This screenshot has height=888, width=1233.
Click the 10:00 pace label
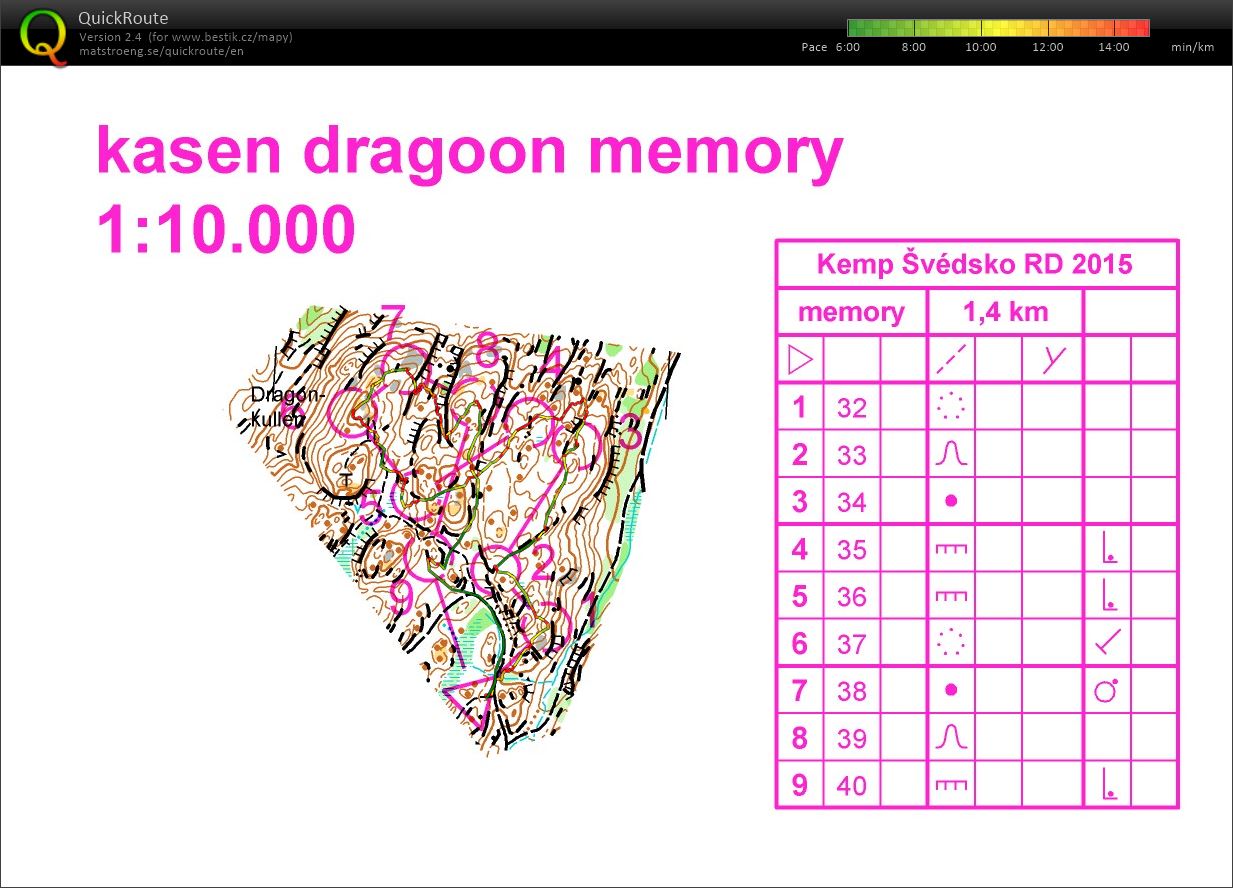(x=980, y=47)
